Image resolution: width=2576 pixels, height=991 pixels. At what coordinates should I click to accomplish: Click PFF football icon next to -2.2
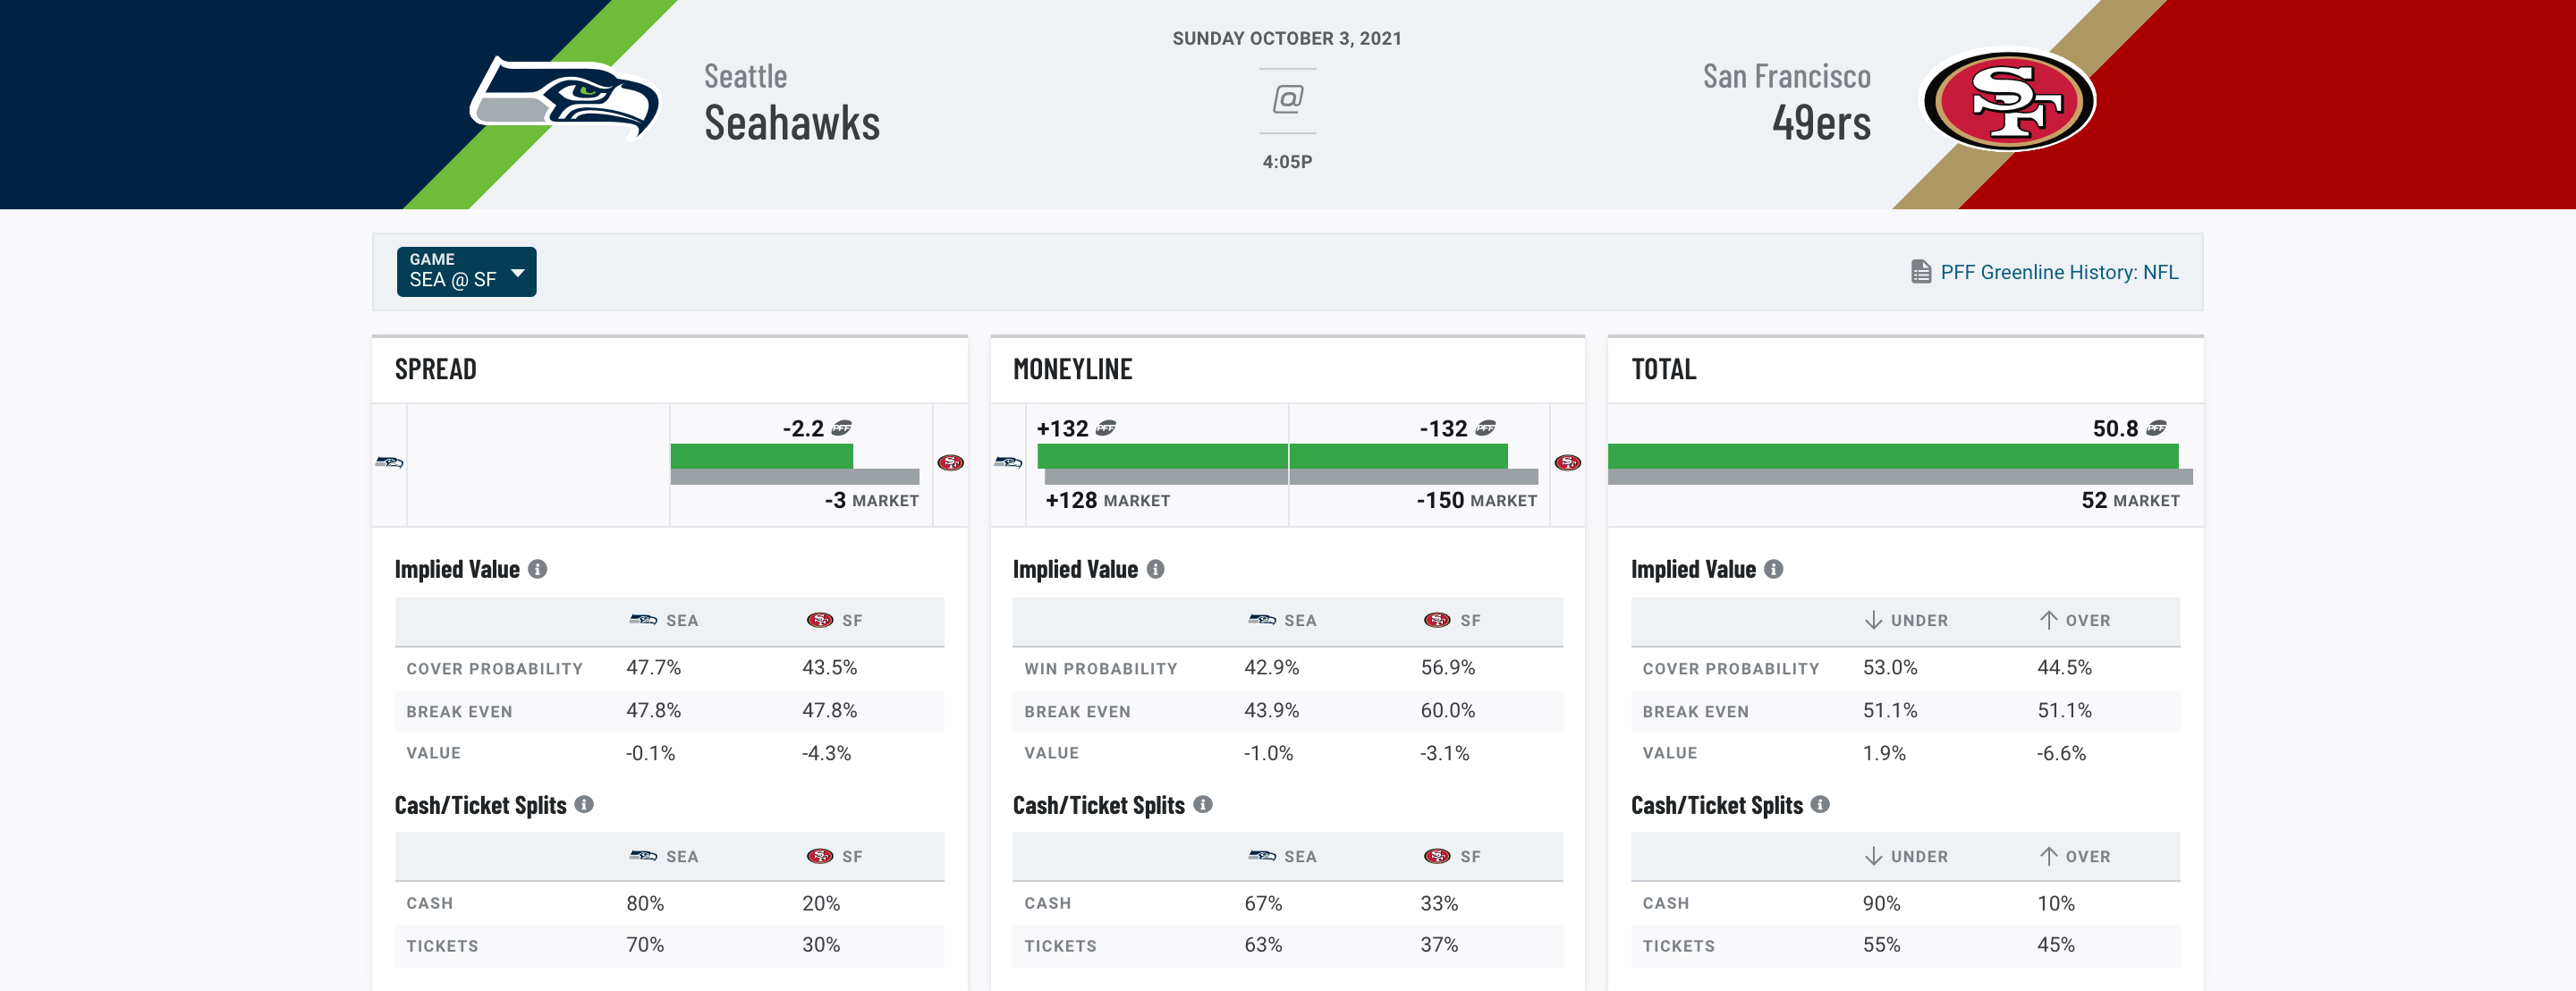tap(842, 428)
